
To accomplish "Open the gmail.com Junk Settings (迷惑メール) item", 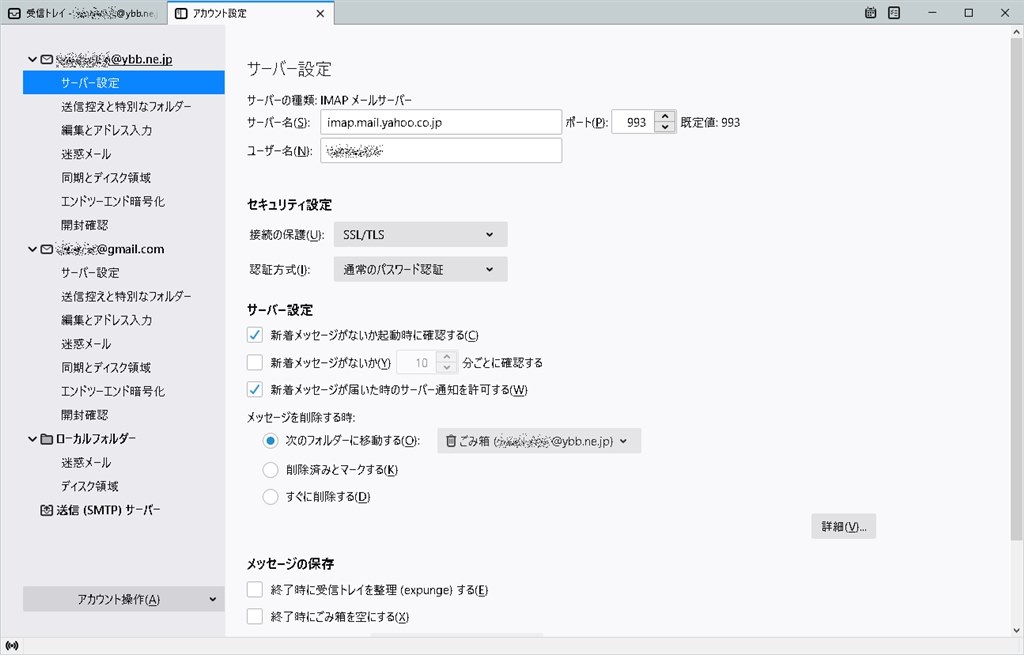I will pos(86,343).
